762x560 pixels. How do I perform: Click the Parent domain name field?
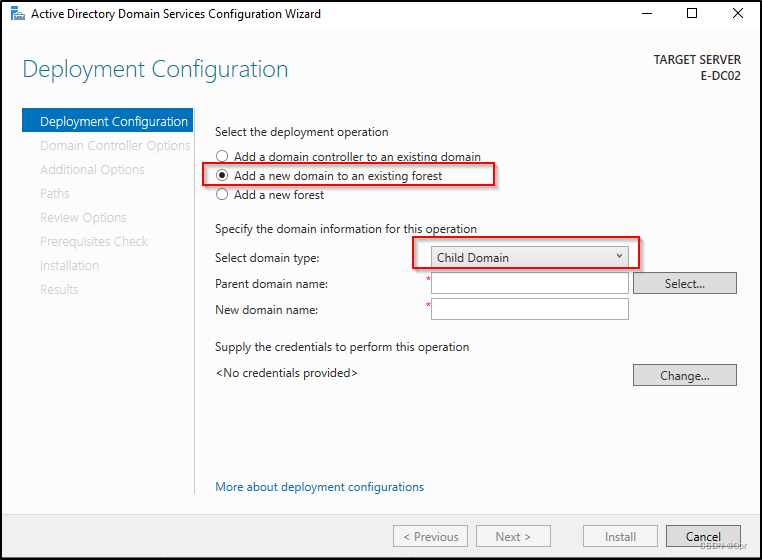[530, 283]
